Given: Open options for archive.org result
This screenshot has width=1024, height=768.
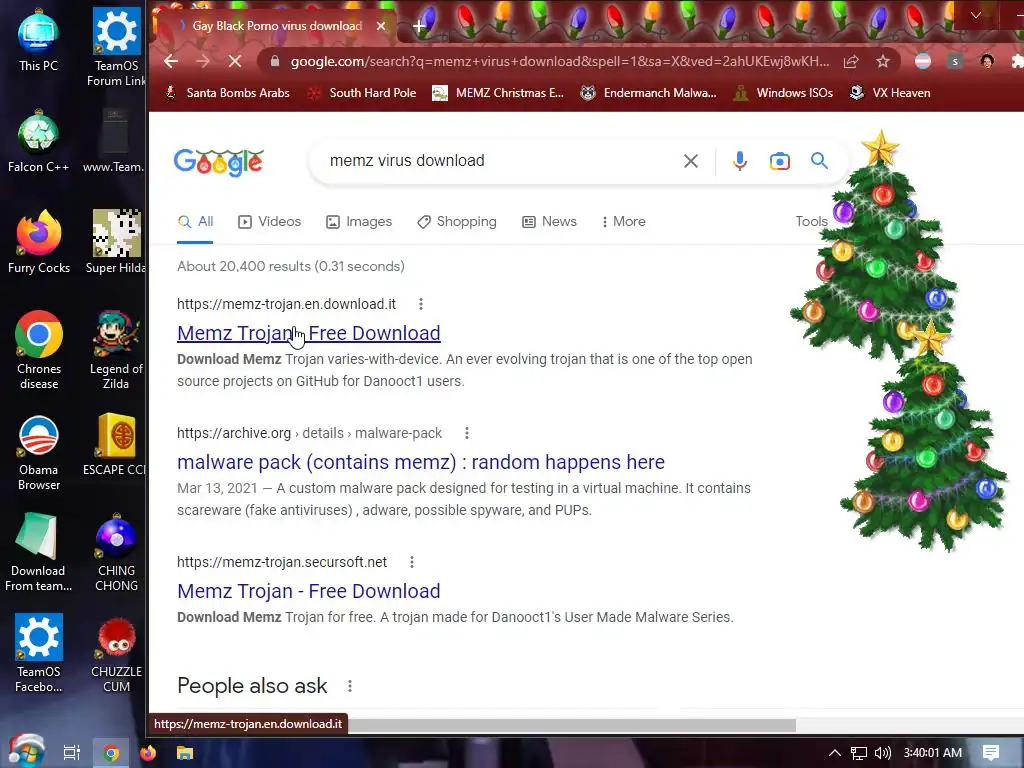Looking at the screenshot, I should 466,433.
